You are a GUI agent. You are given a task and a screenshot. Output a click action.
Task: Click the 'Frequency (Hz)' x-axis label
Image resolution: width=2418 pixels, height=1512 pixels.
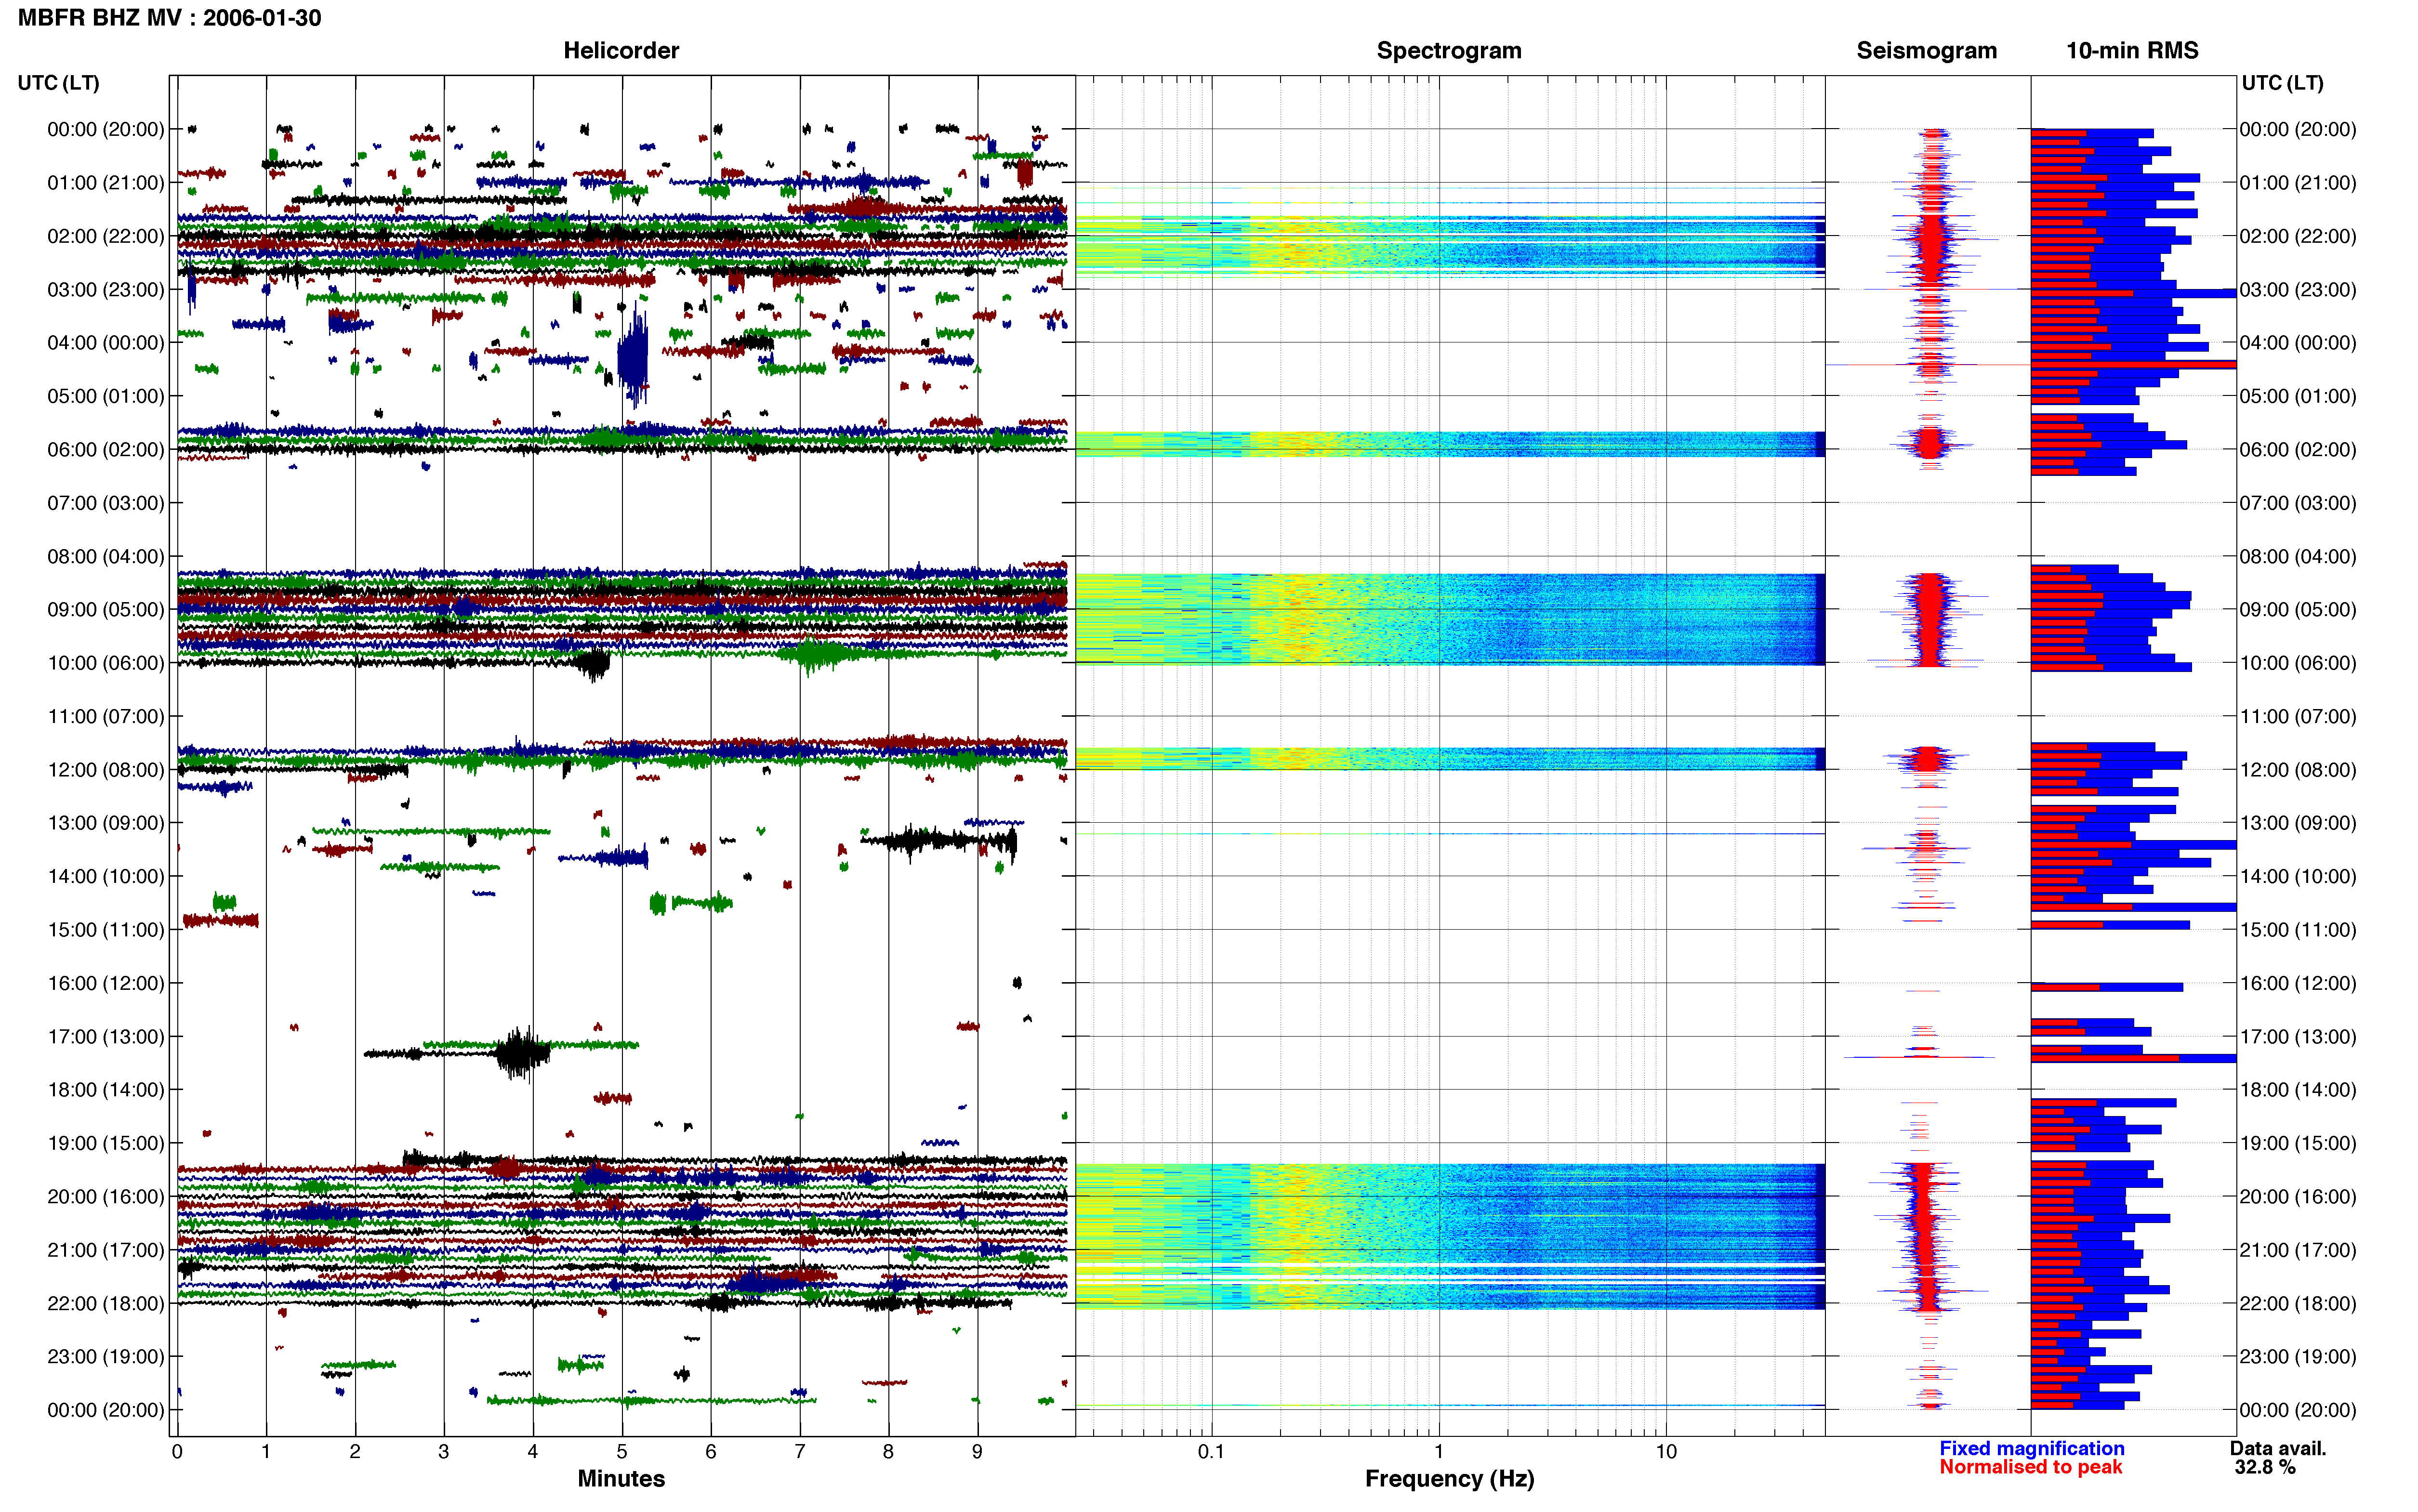pos(1449,1479)
